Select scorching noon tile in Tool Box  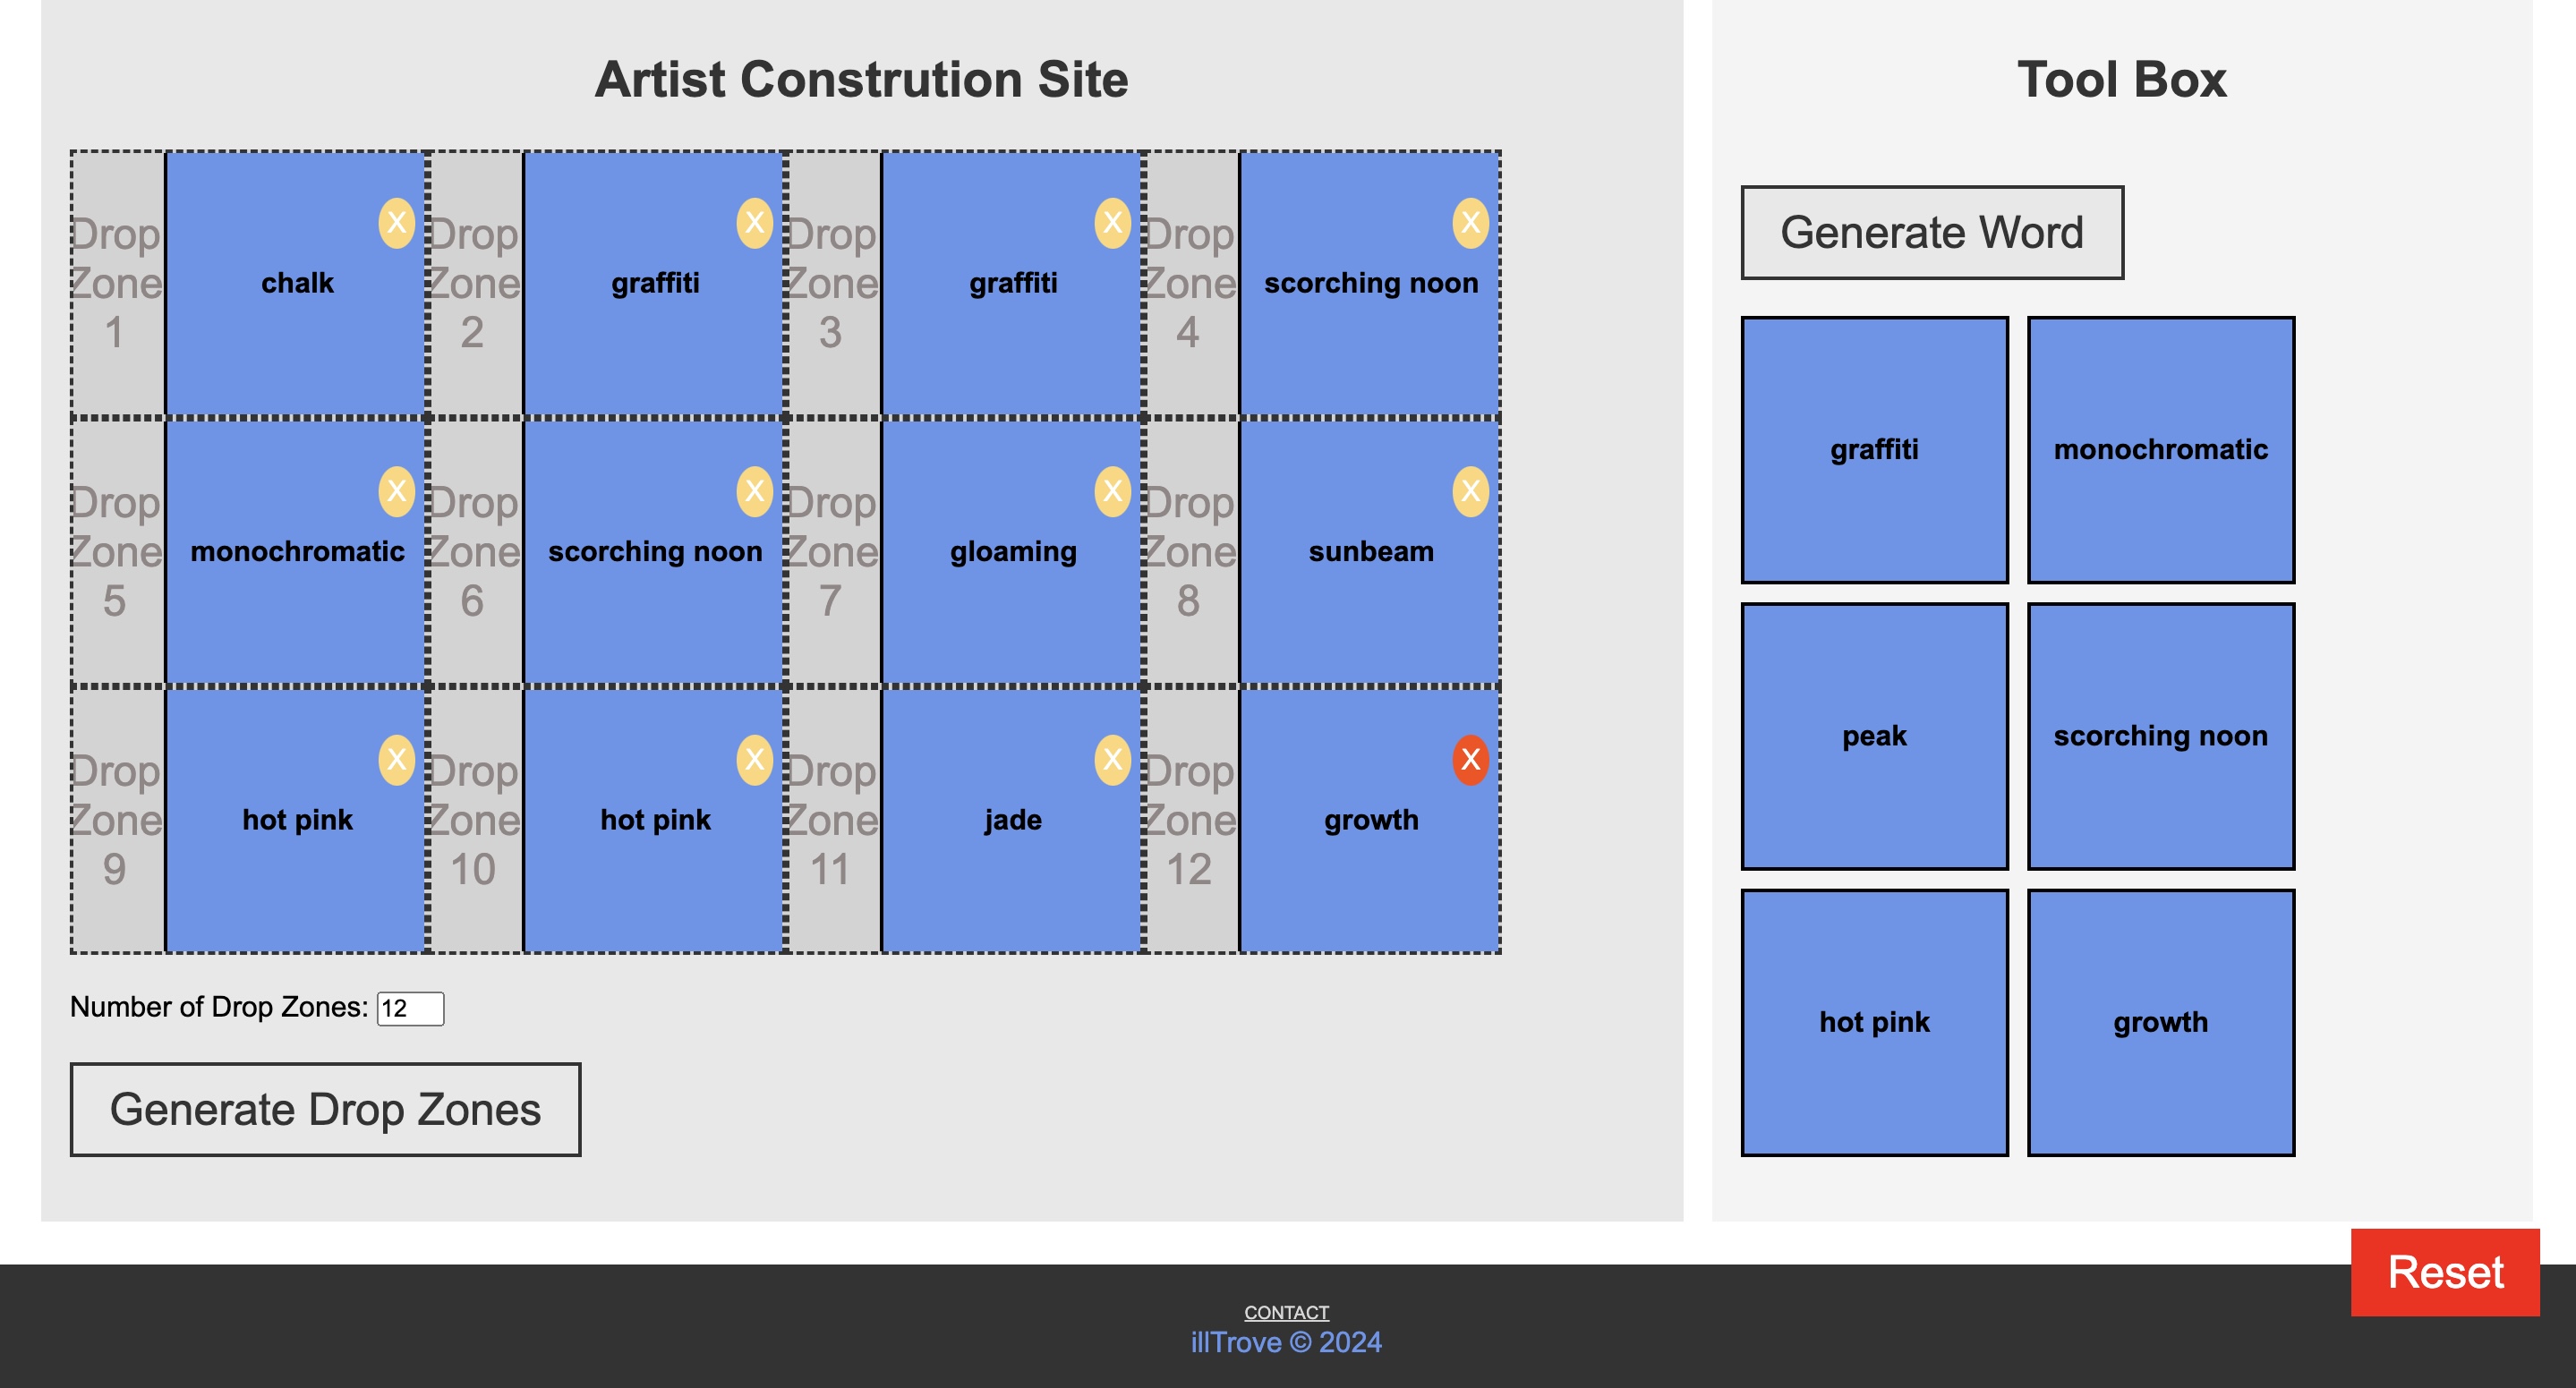[x=2160, y=736]
